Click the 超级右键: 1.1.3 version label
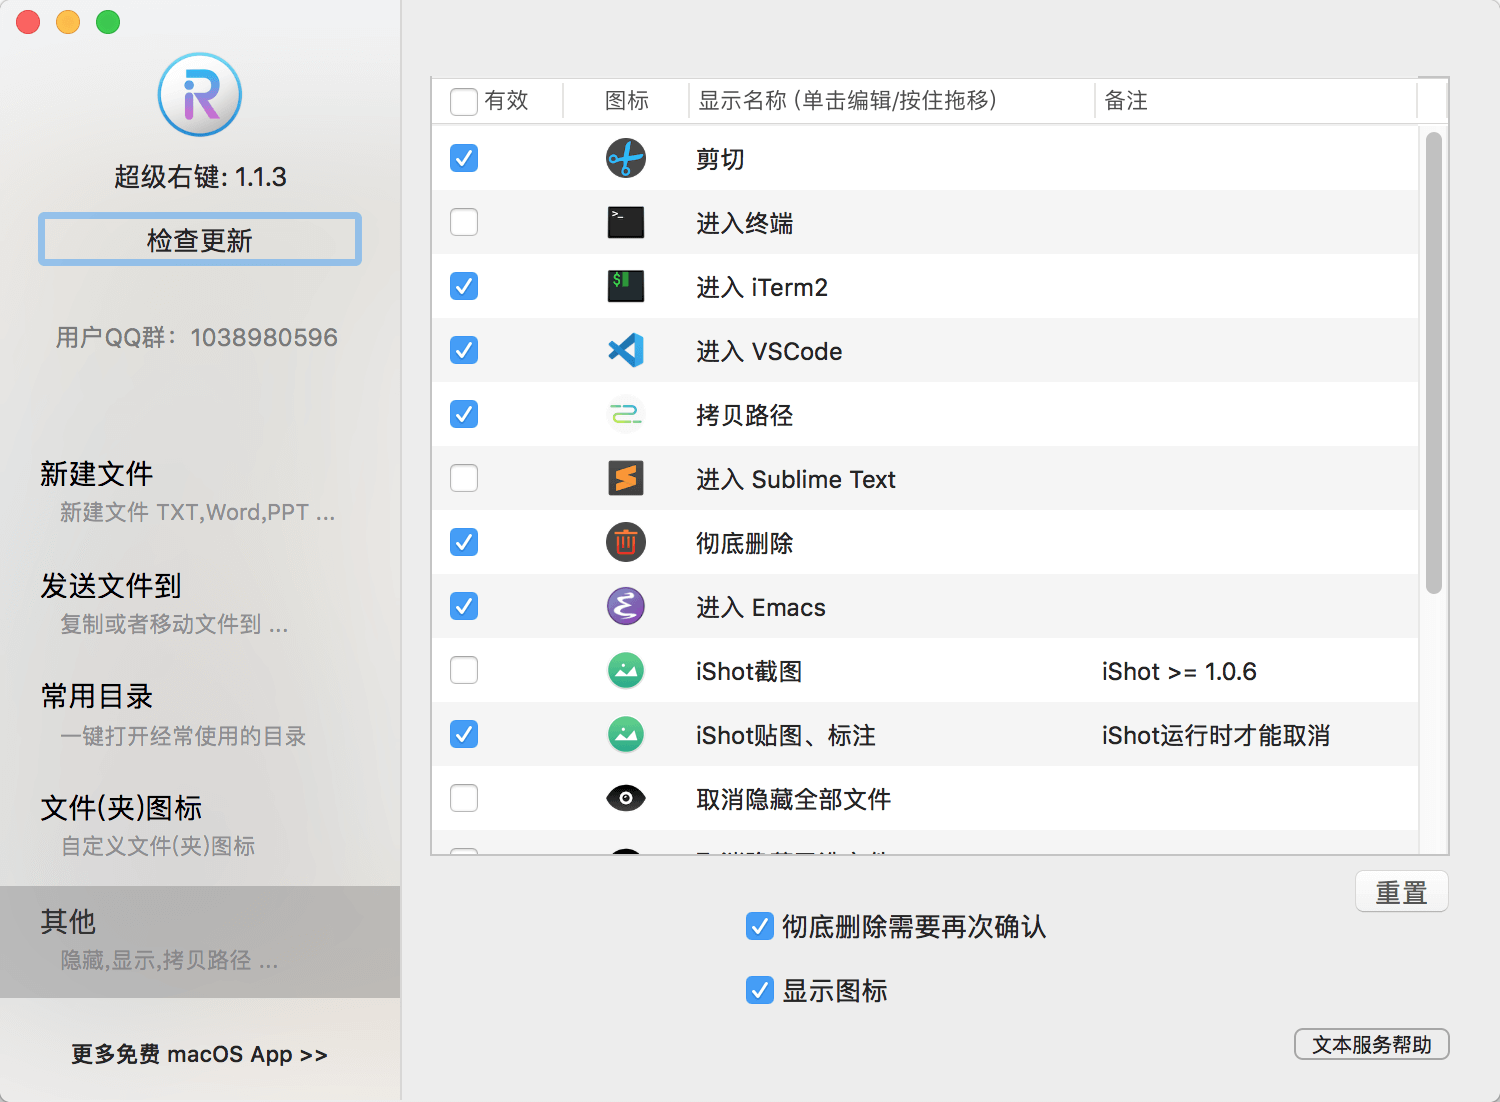Viewport: 1500px width, 1102px height. click(x=200, y=177)
